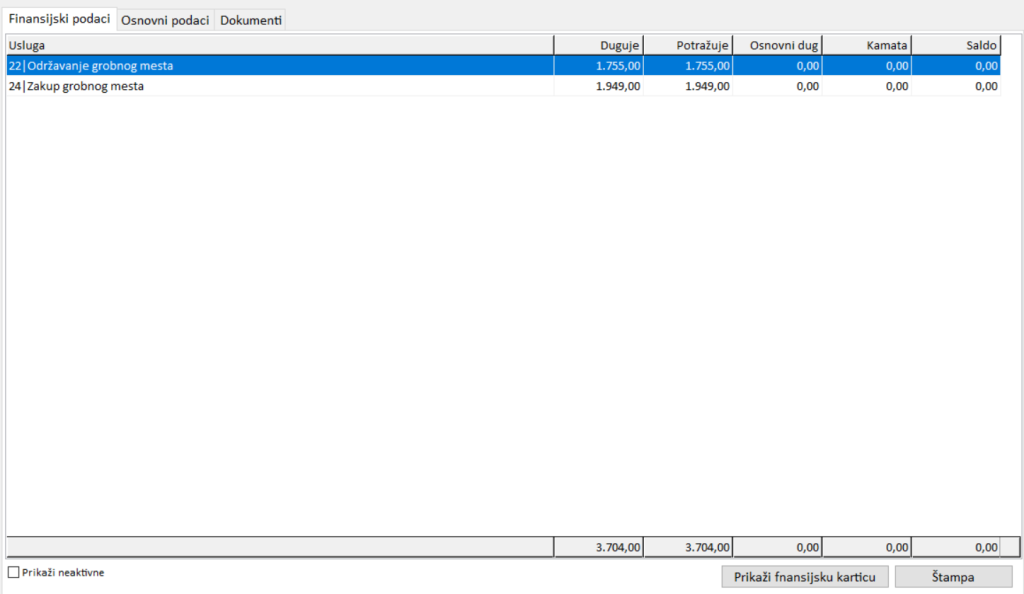Click the Potražuje column header
Viewport: 1024px width, 594px height.
tap(688, 45)
